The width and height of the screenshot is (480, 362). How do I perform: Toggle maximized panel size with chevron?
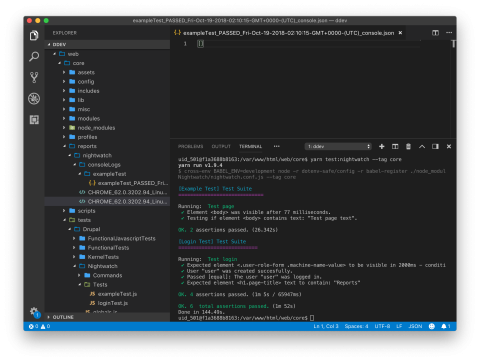tap(422, 146)
